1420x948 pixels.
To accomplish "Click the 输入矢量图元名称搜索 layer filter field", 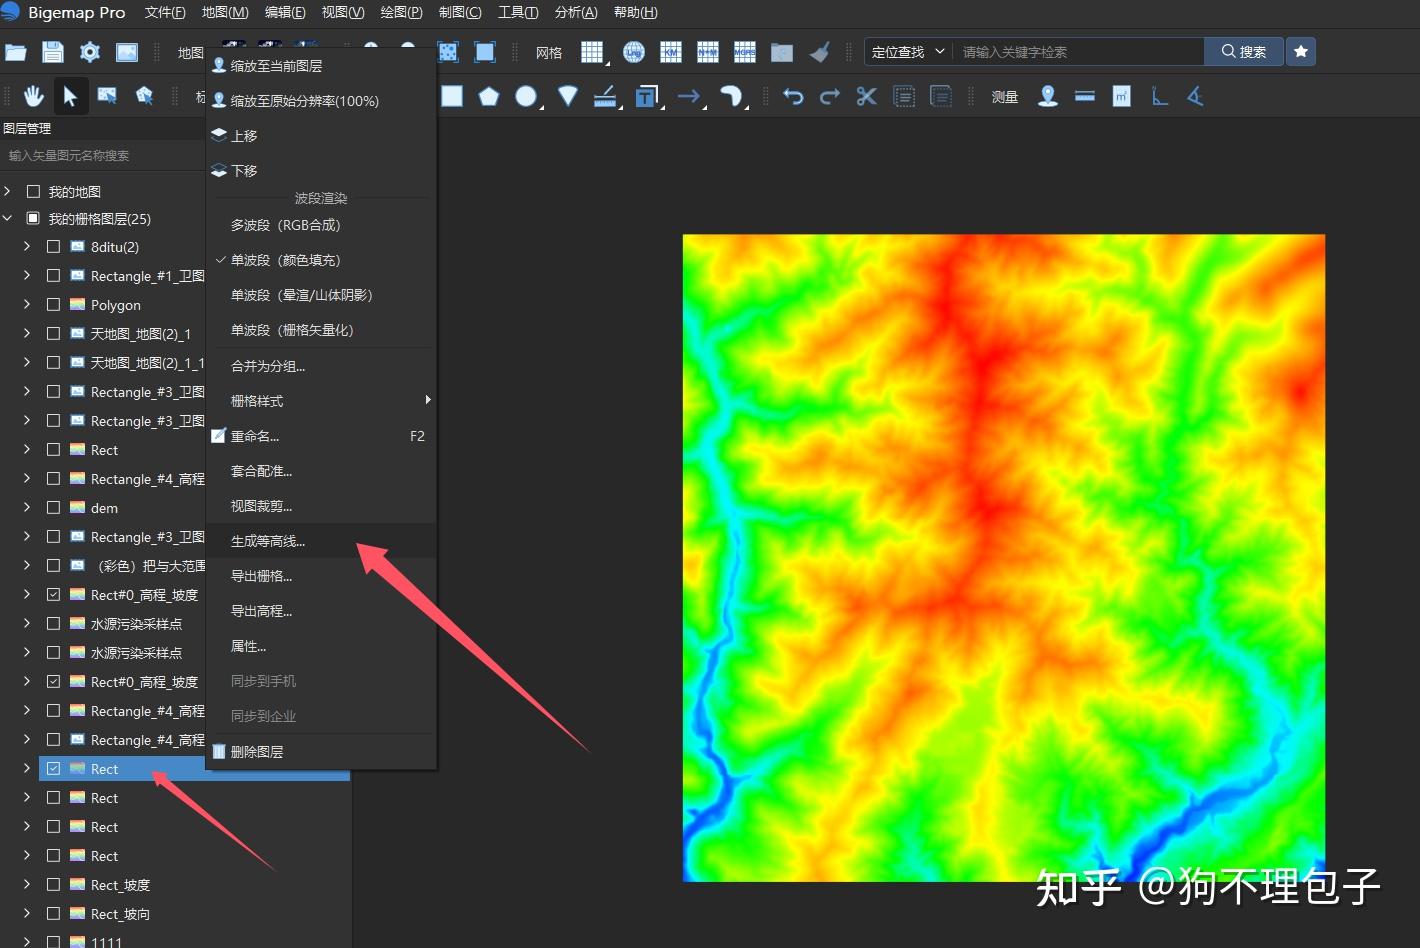I will tap(103, 155).
